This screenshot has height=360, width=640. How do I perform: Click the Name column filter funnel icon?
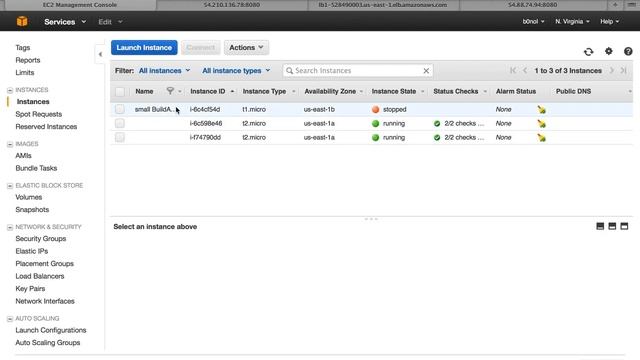tap(170, 91)
